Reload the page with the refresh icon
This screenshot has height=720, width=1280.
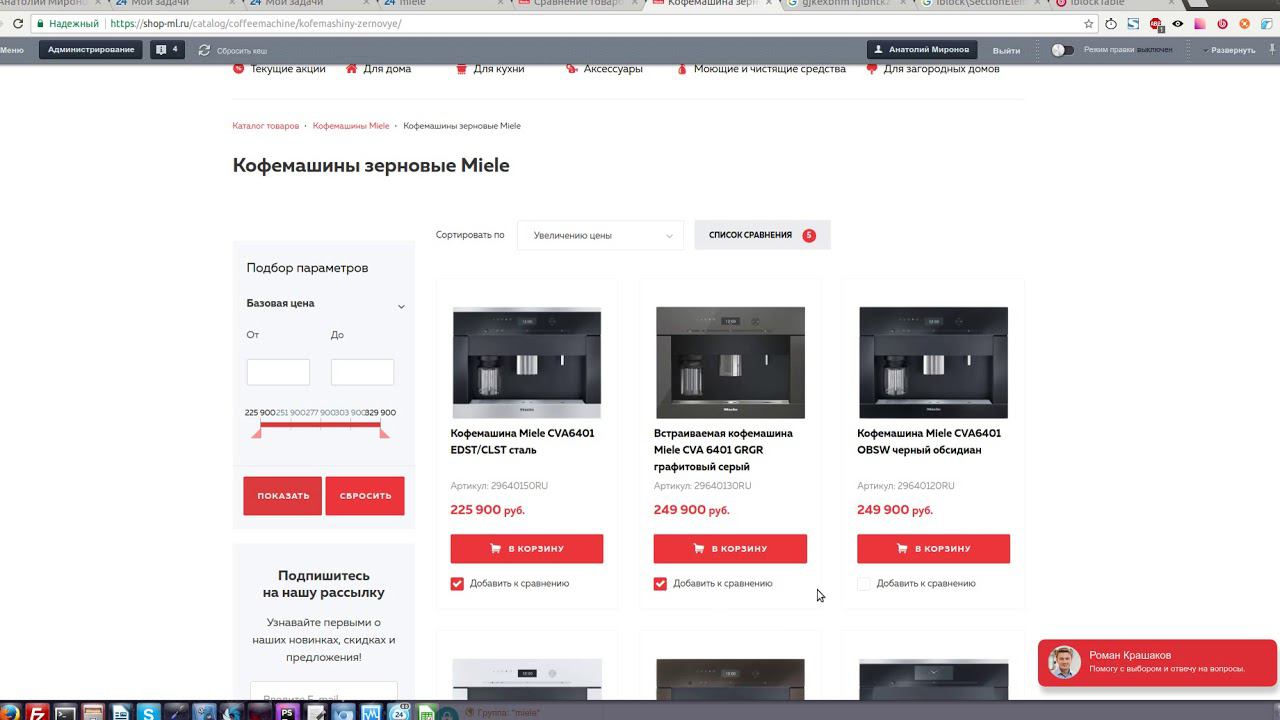[x=18, y=24]
